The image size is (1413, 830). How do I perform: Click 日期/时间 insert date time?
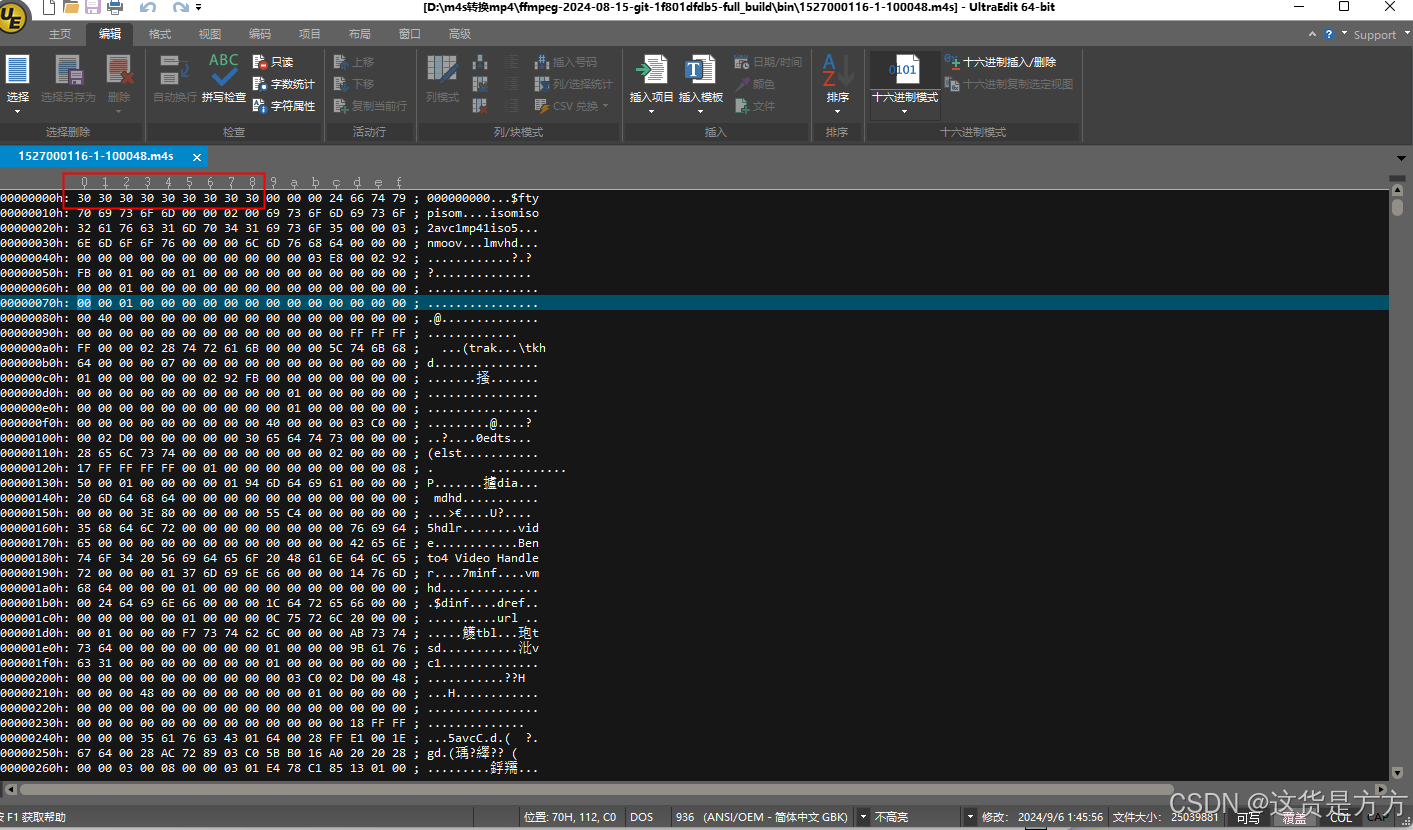click(768, 62)
